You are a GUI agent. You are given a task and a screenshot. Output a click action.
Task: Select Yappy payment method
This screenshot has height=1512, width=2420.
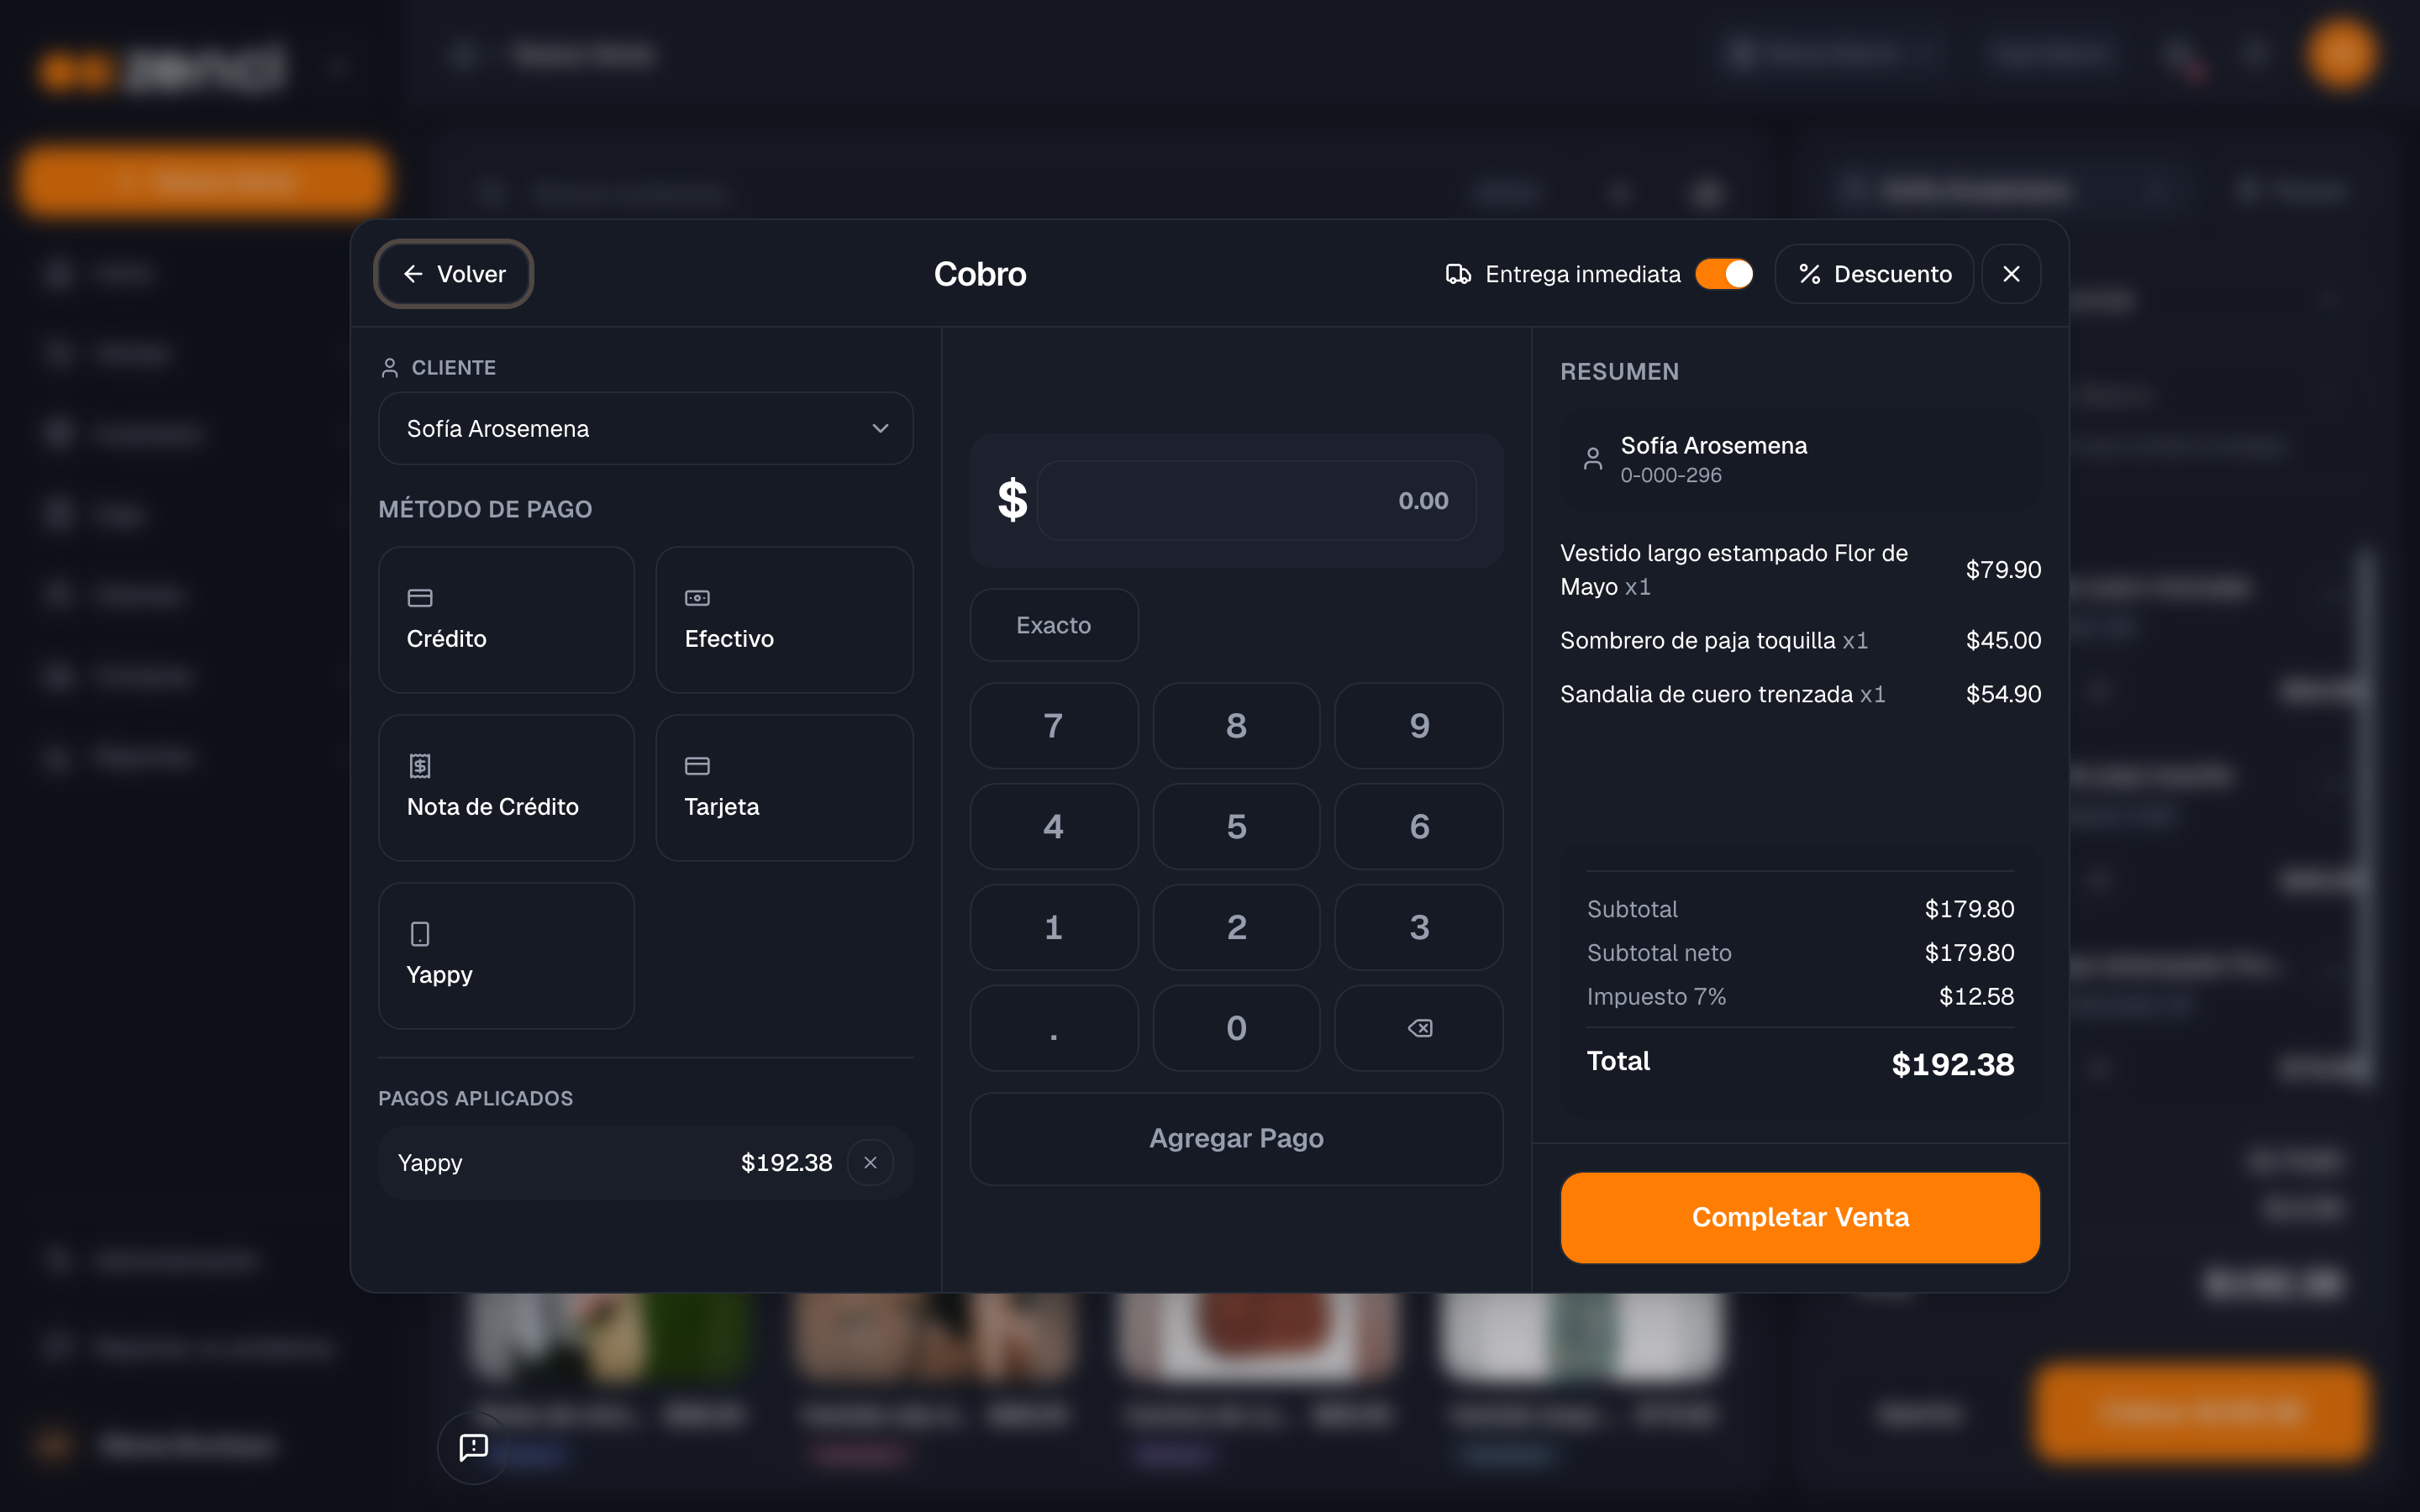[506, 956]
